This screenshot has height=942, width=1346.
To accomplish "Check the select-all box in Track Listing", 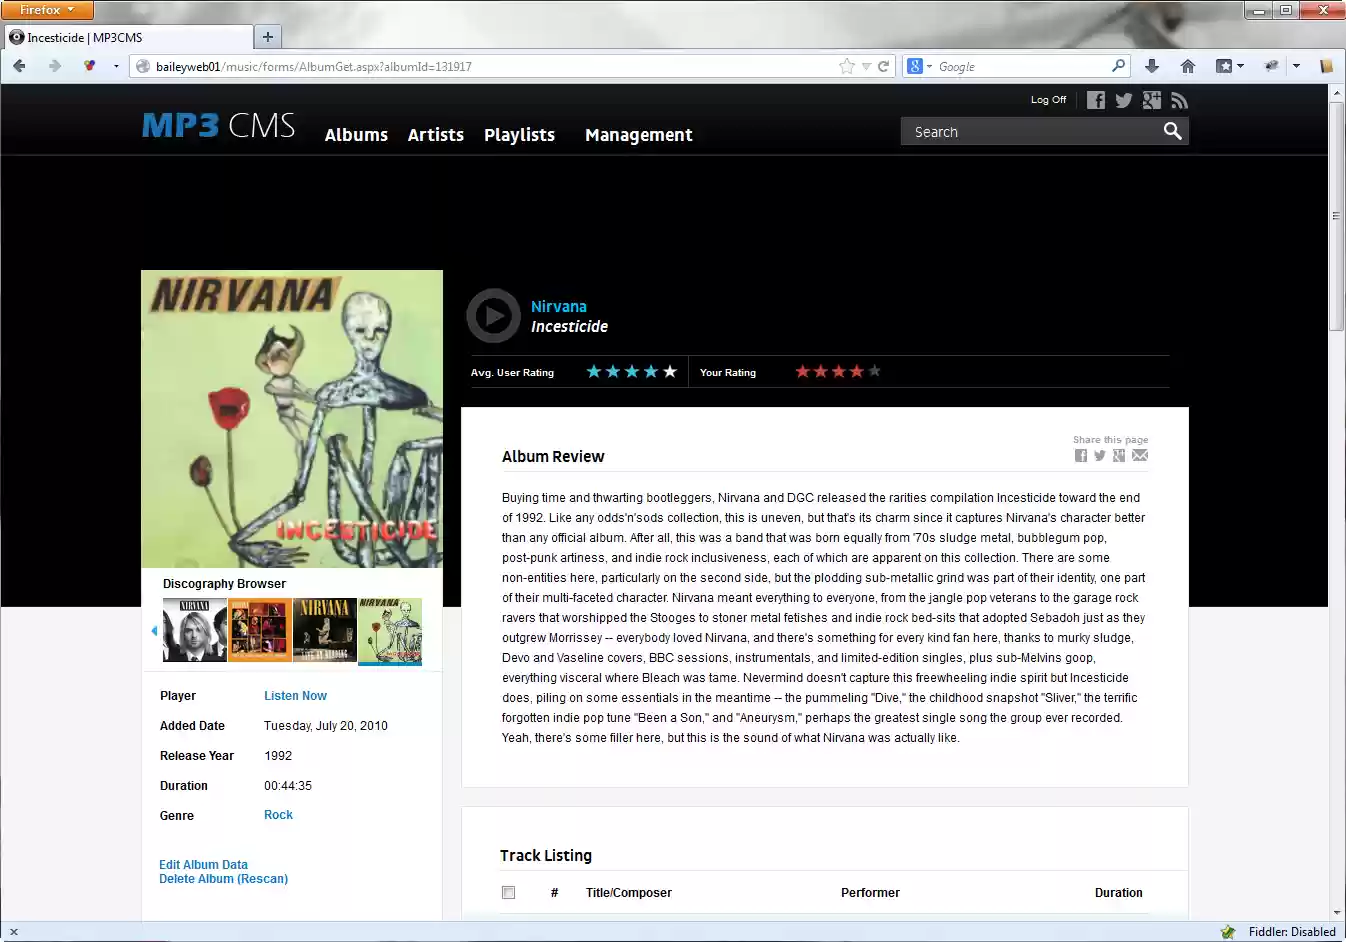I will (508, 892).
